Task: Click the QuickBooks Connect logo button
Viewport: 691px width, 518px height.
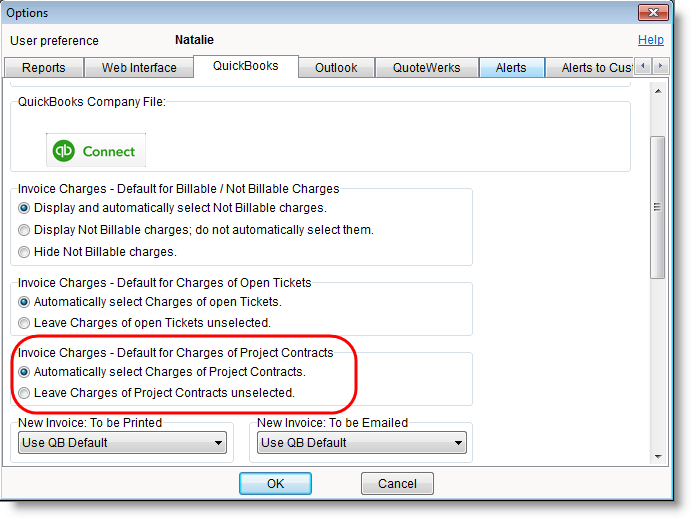Action: tap(96, 151)
